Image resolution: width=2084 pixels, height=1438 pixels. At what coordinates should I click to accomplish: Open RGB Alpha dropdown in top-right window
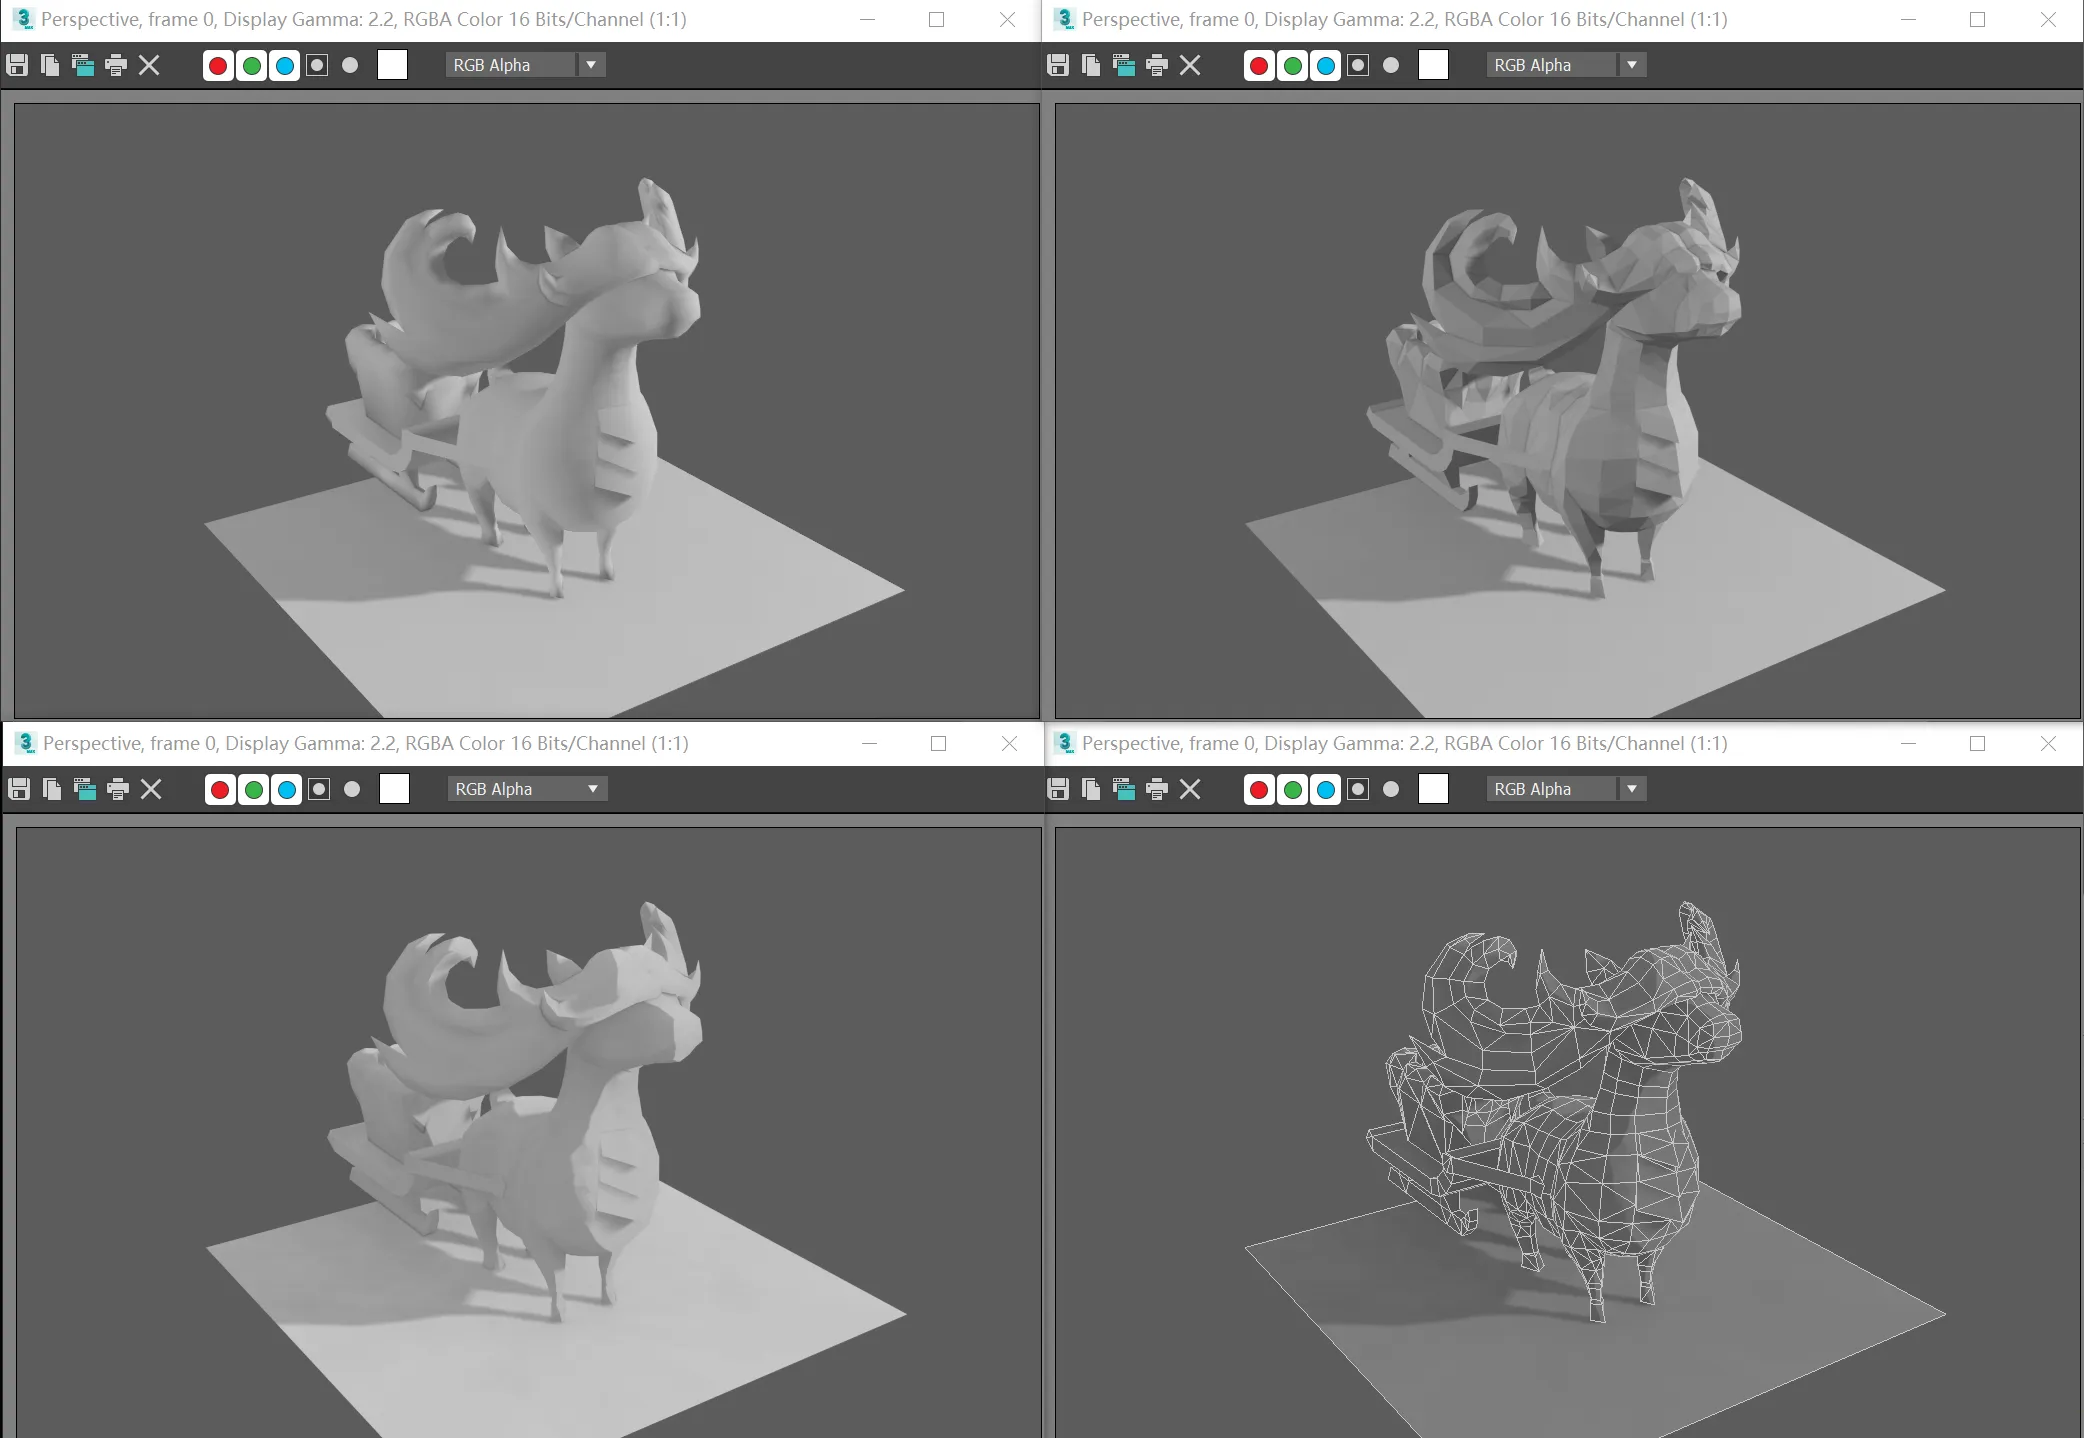pyautogui.click(x=1567, y=65)
